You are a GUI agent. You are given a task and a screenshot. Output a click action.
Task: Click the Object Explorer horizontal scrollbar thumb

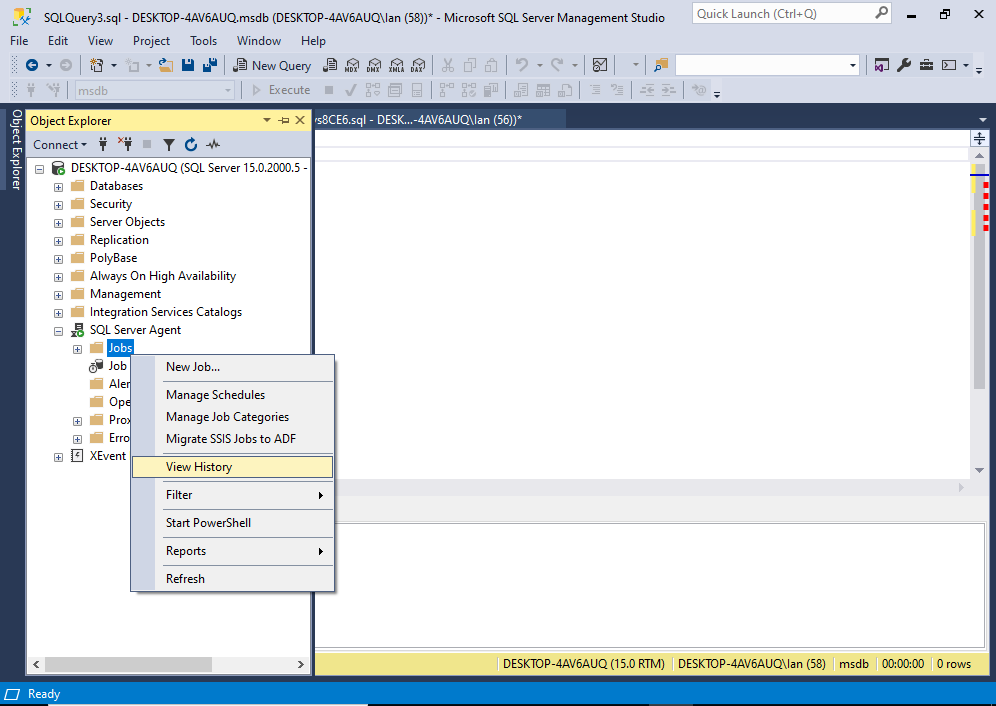(128, 665)
